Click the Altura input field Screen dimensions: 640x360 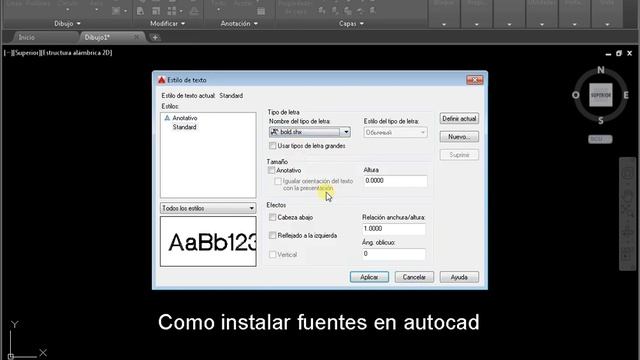coord(395,181)
